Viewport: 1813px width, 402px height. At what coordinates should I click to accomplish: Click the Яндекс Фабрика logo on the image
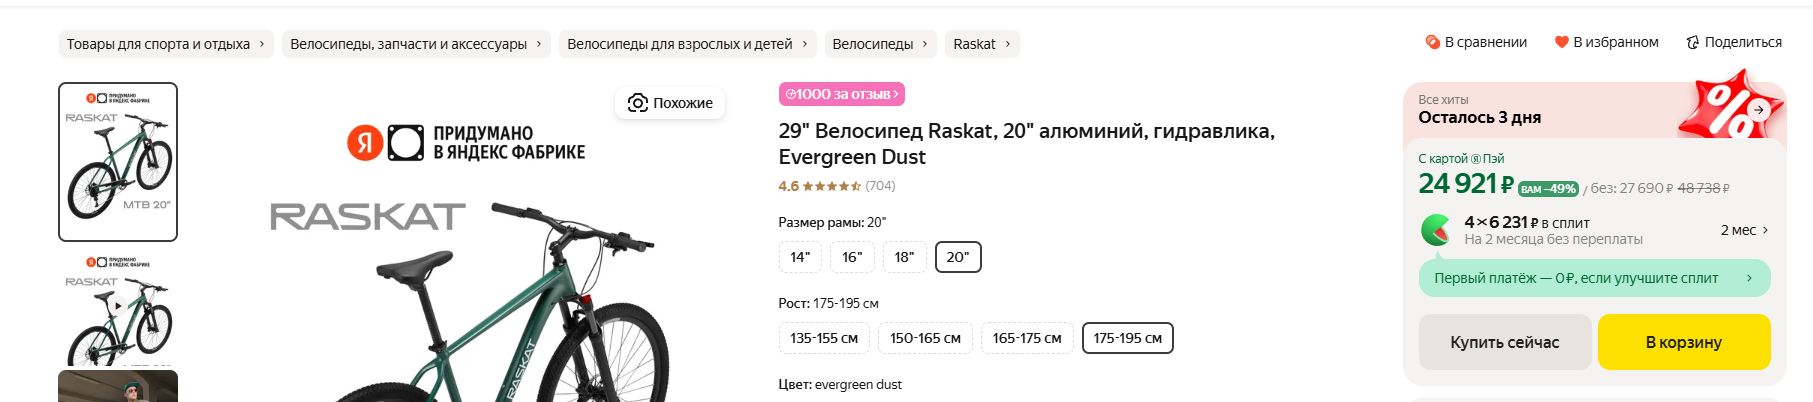(x=385, y=143)
